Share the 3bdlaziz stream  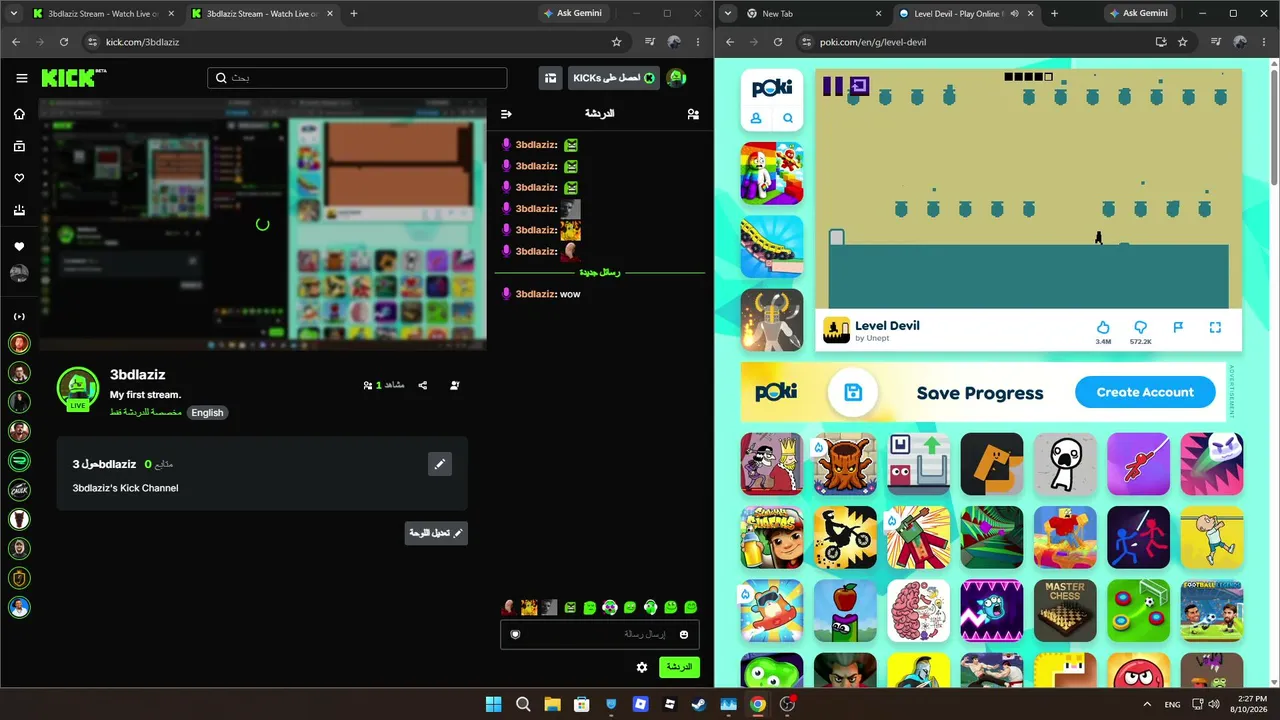coord(423,385)
